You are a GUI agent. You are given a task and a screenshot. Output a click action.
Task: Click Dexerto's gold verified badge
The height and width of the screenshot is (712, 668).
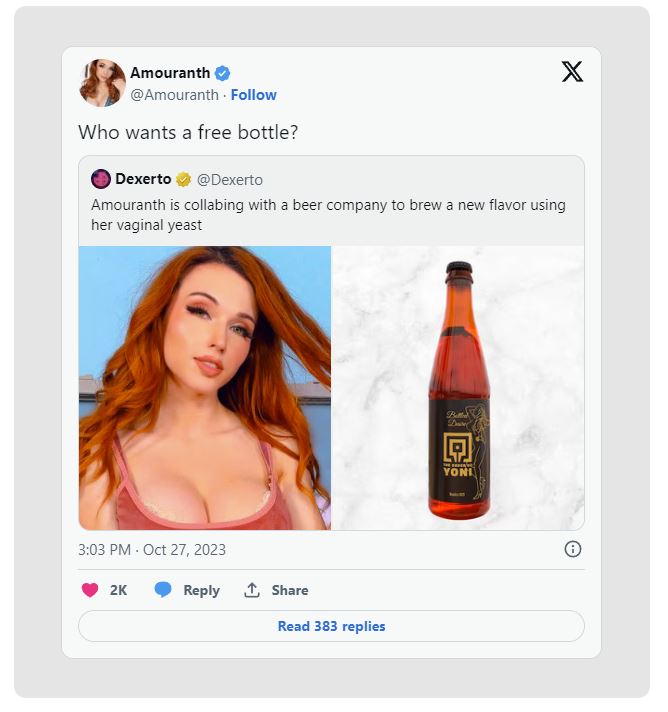click(183, 179)
